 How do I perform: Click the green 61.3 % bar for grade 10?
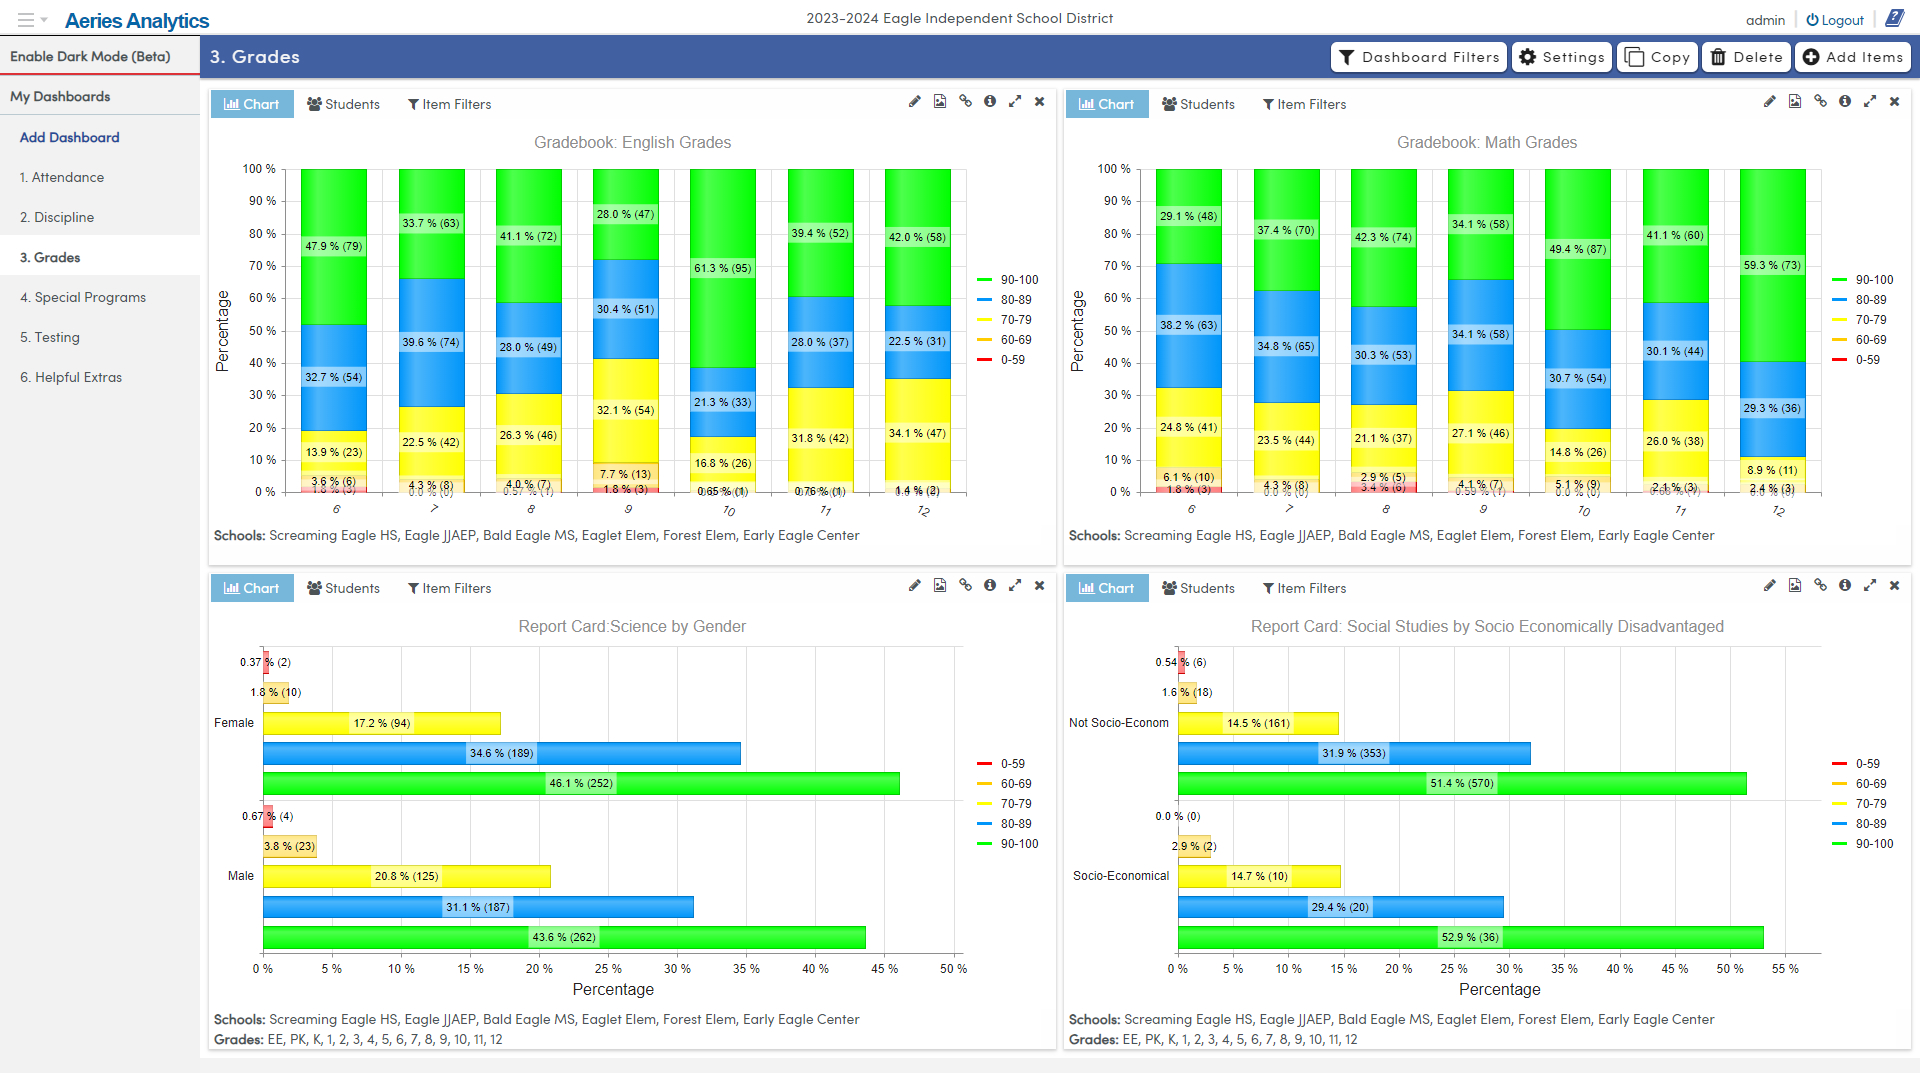[x=722, y=268]
